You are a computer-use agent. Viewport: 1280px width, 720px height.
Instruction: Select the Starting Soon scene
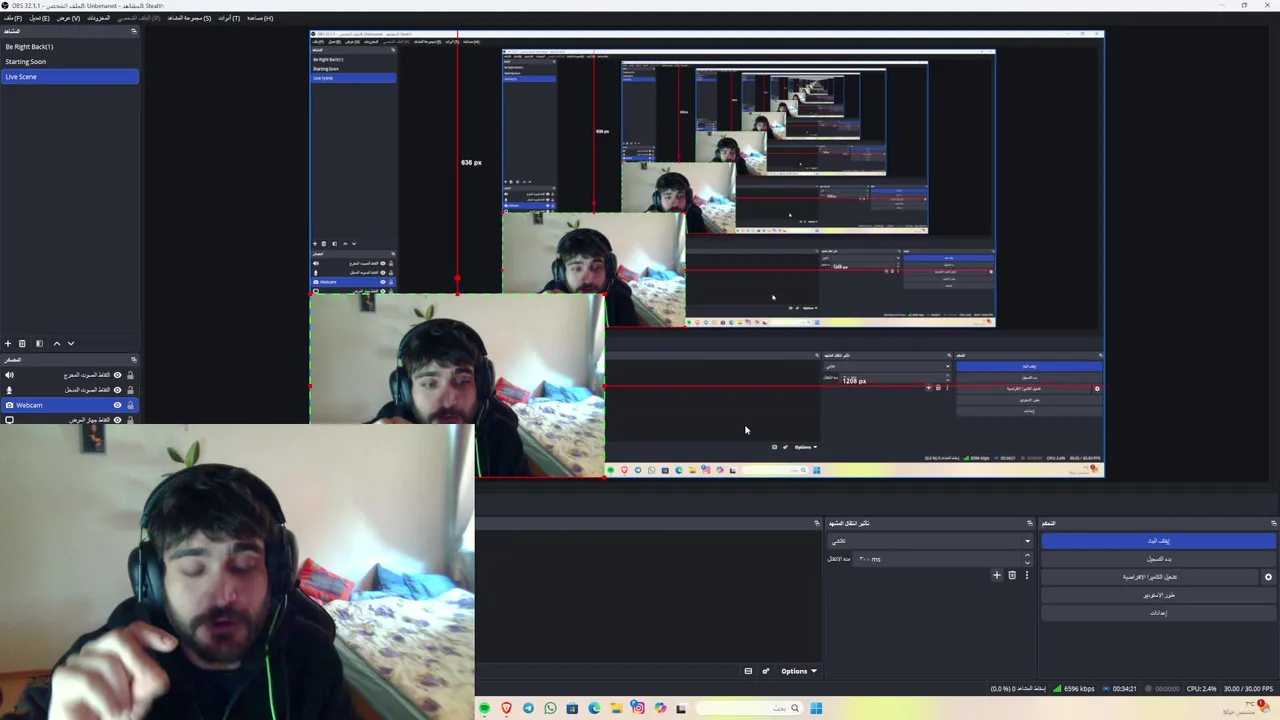69,61
